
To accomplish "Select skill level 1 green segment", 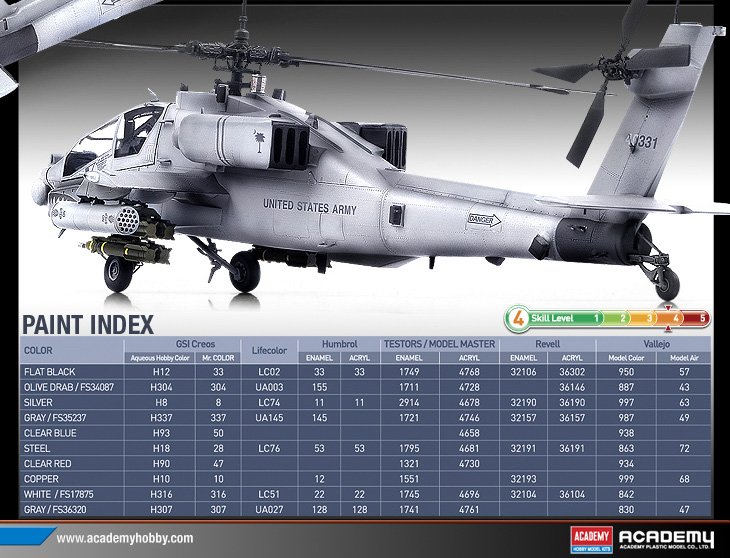I will [x=596, y=319].
